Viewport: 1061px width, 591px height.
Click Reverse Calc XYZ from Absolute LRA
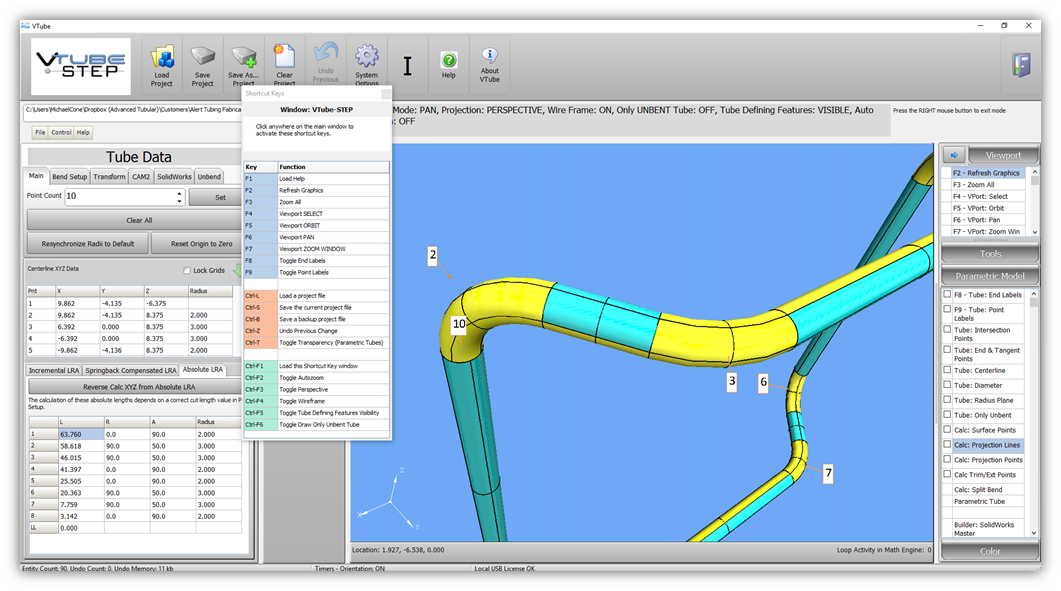138,387
